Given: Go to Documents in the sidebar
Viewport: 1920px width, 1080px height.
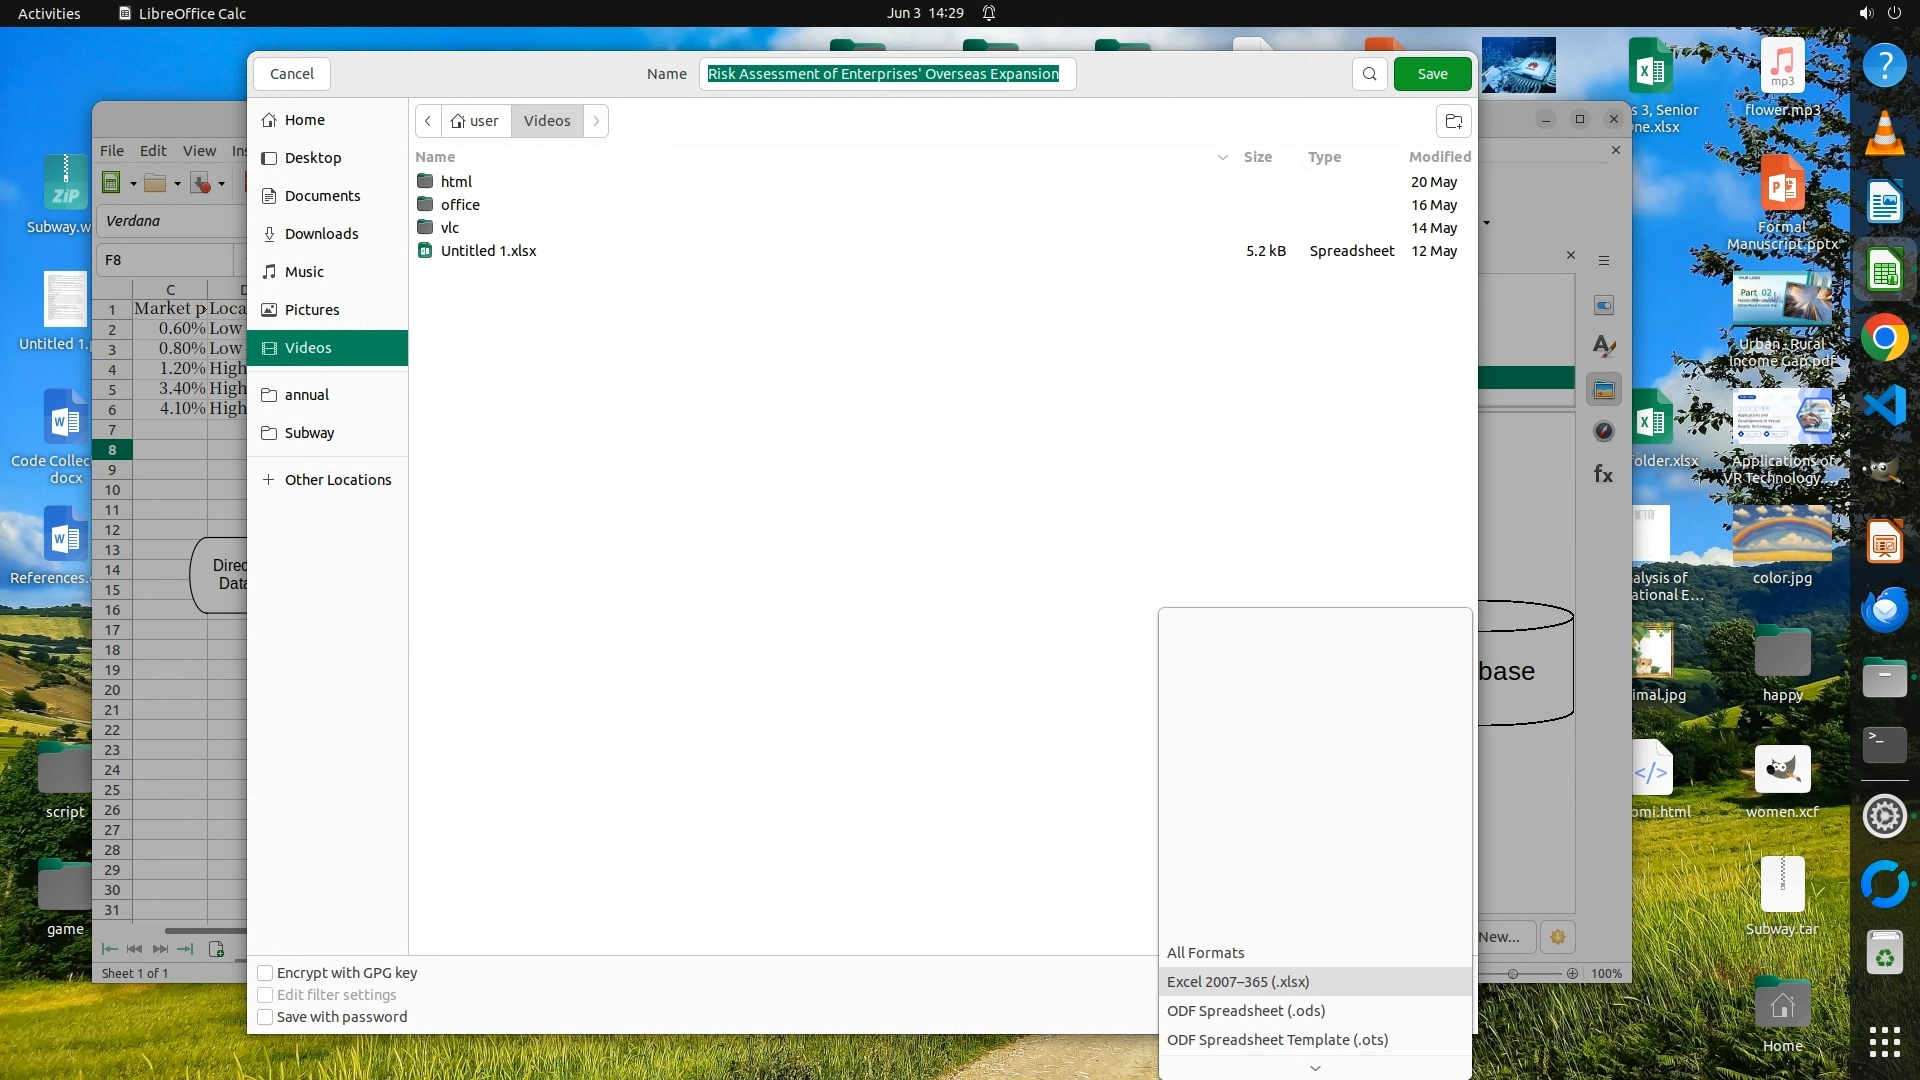Looking at the screenshot, I should coord(322,196).
